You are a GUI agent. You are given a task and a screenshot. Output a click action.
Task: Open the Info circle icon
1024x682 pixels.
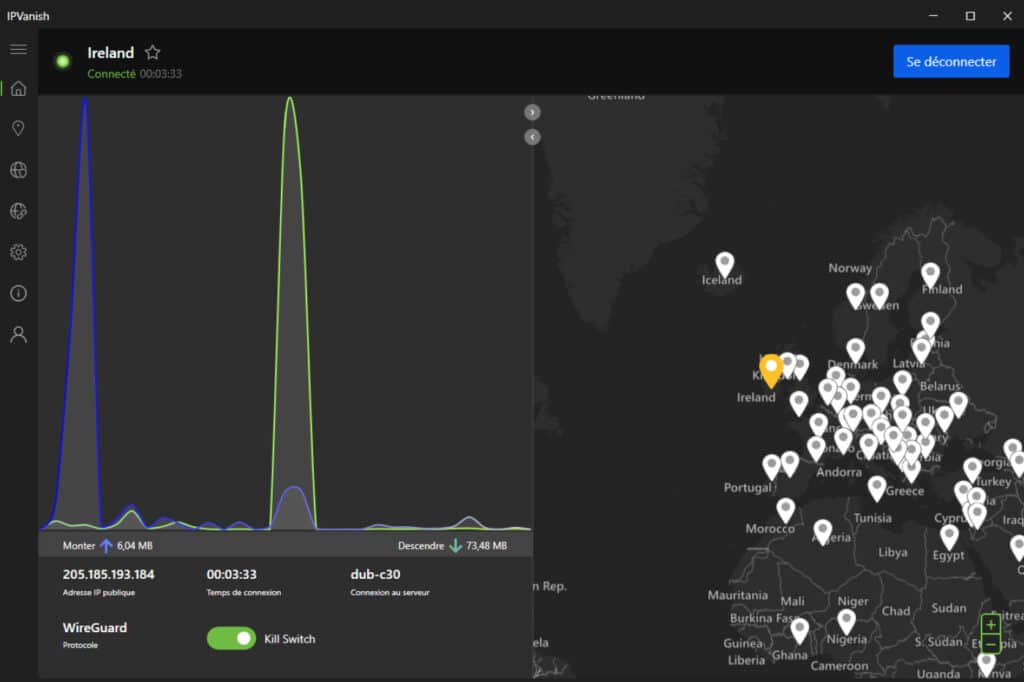tap(18, 293)
